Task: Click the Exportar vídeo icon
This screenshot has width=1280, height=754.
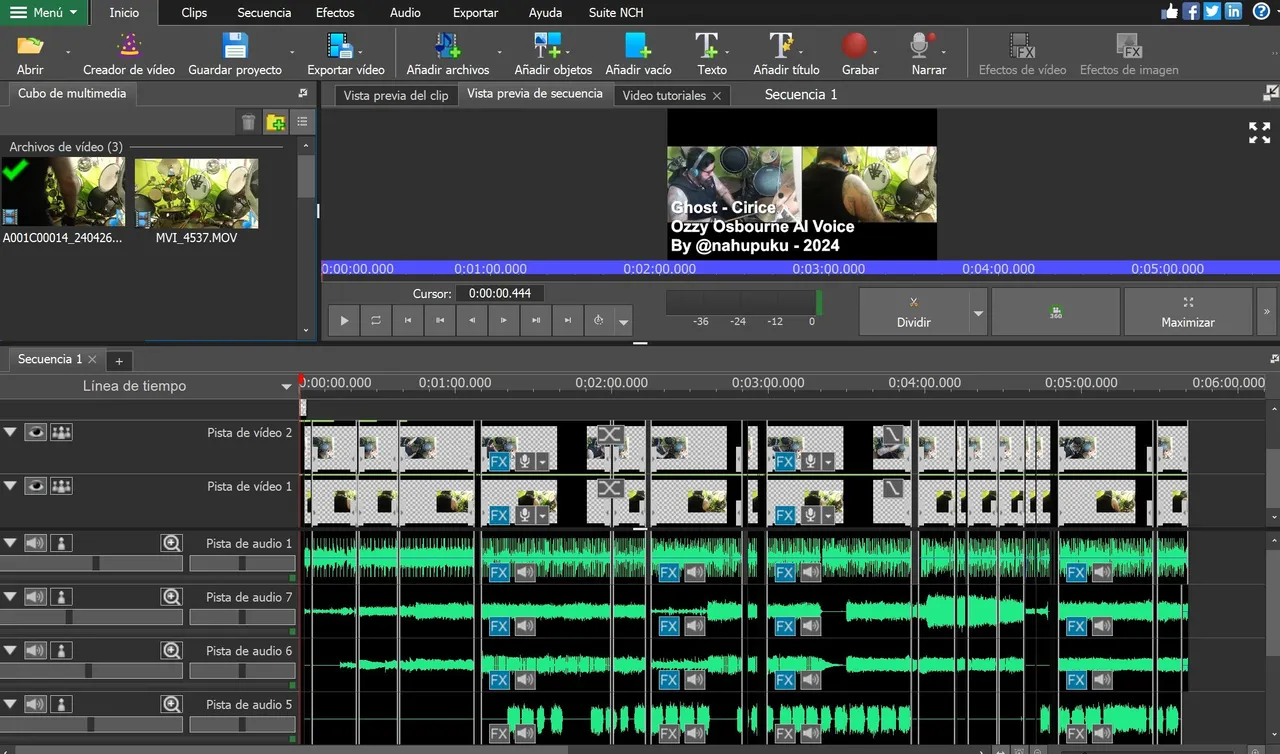Action: [x=340, y=45]
